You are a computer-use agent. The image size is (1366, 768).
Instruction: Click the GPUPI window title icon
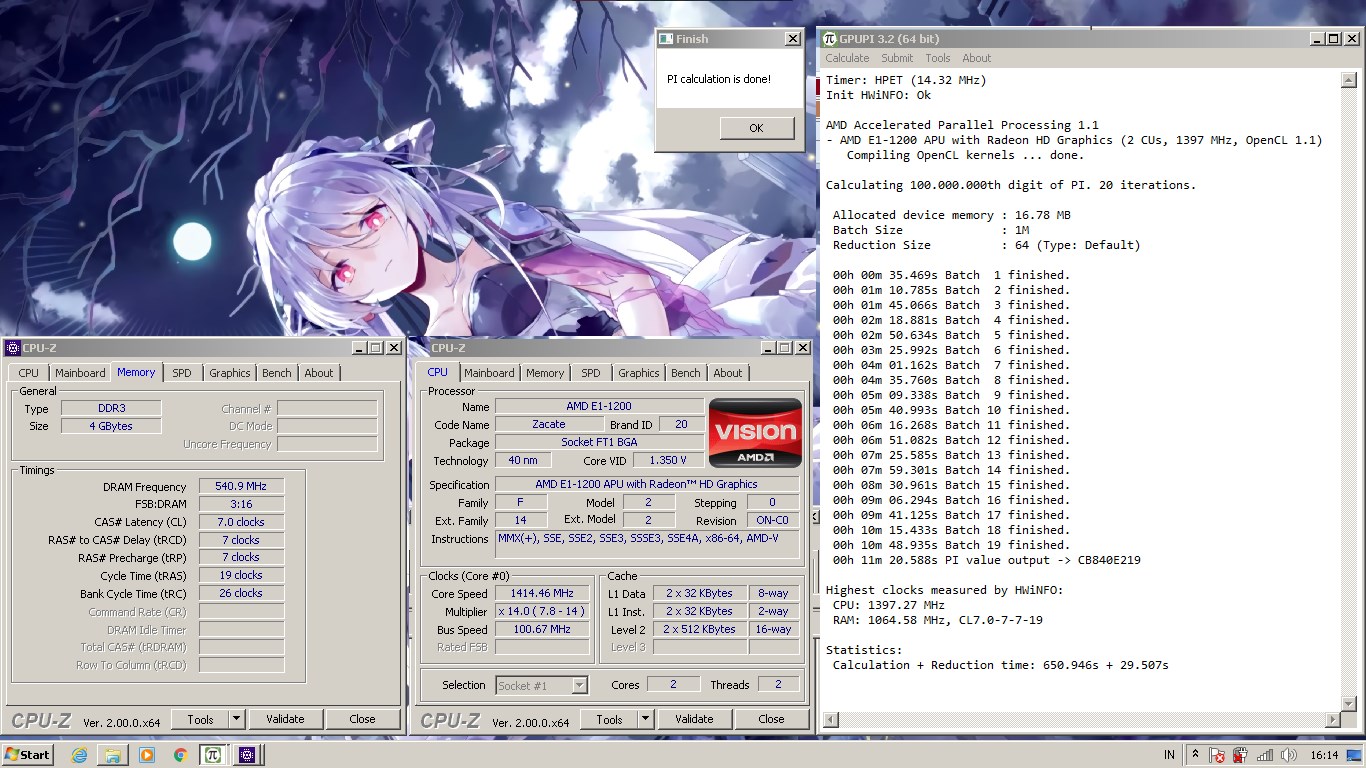pos(829,39)
